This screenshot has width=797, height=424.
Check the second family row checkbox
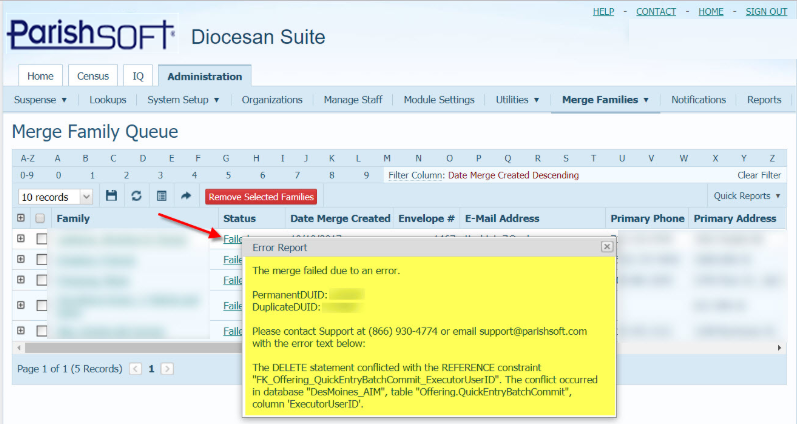(x=42, y=260)
